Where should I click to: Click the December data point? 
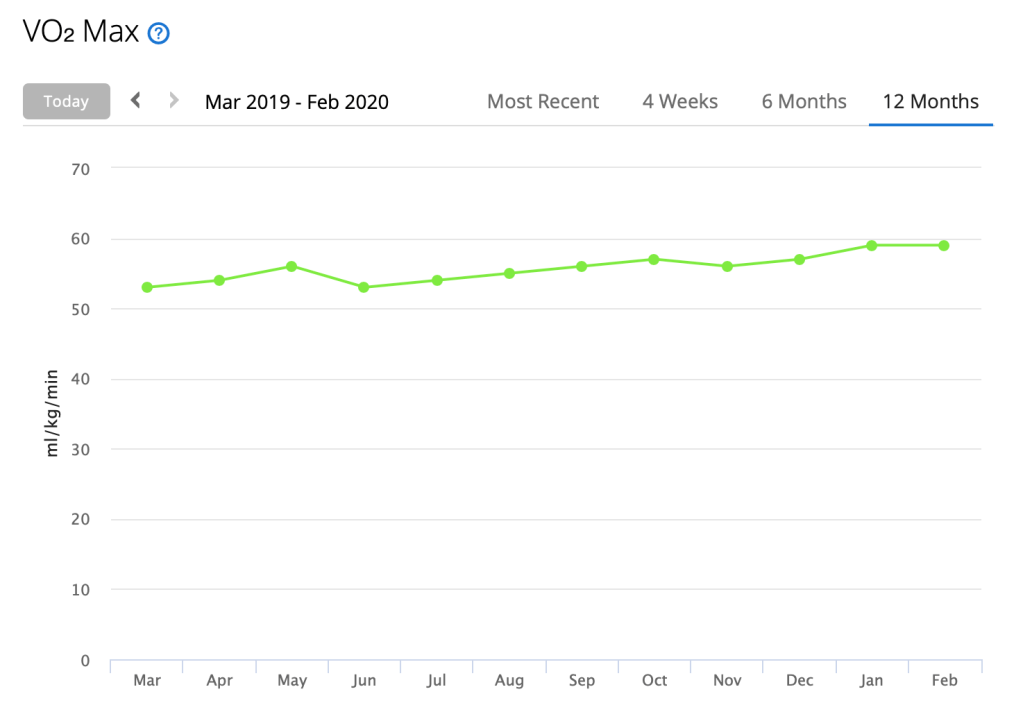point(799,259)
